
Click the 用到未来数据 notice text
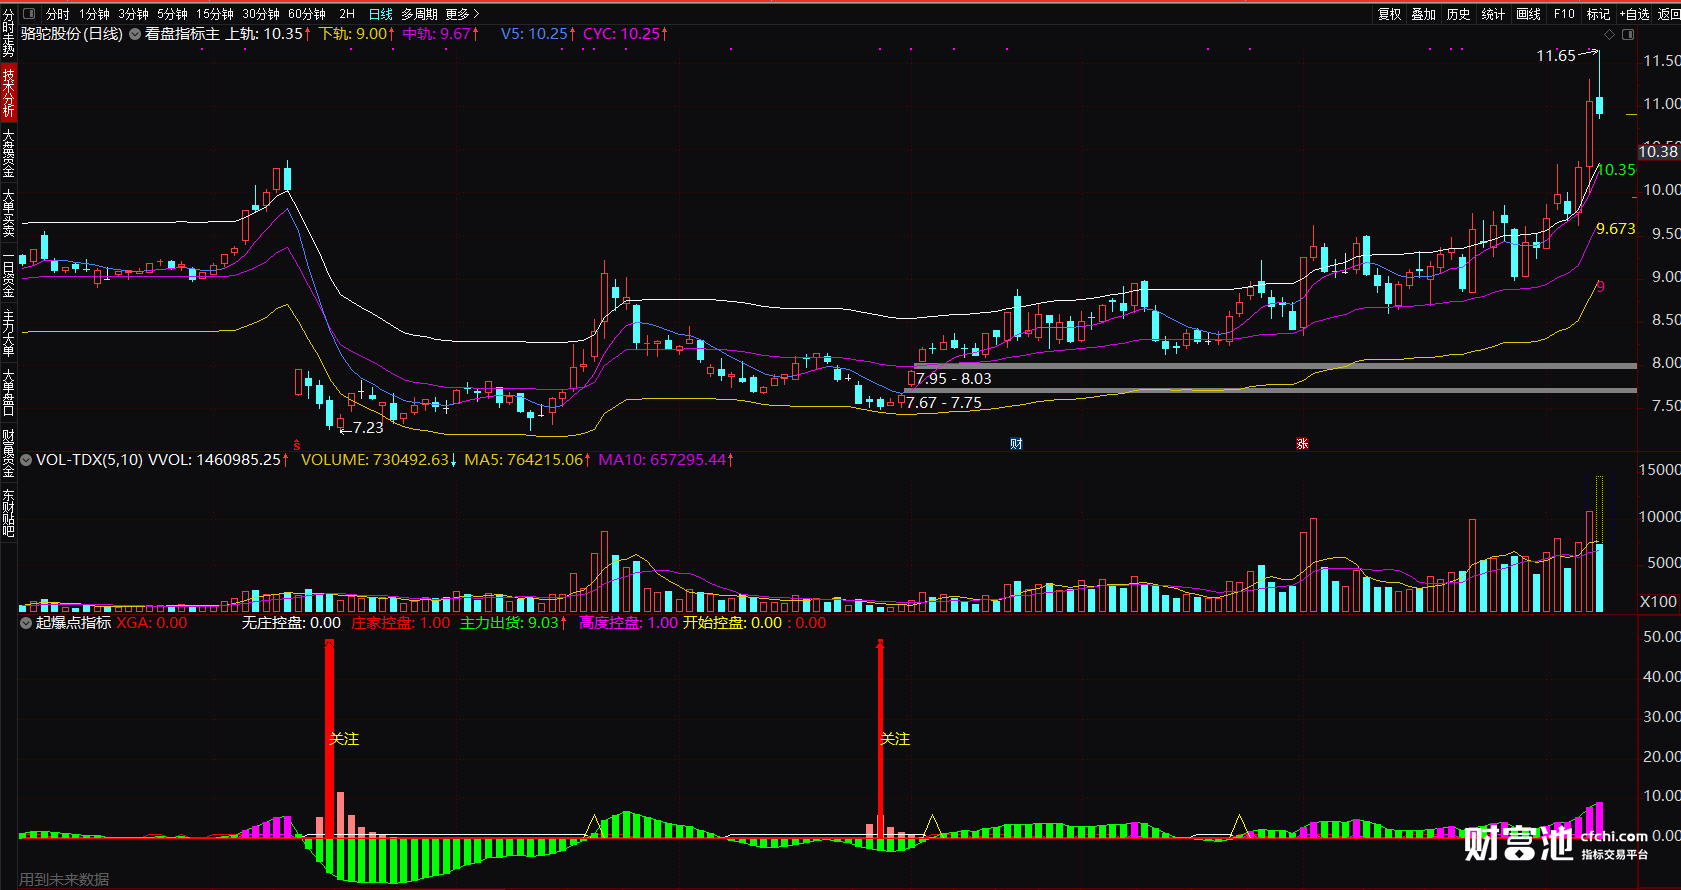coord(64,880)
